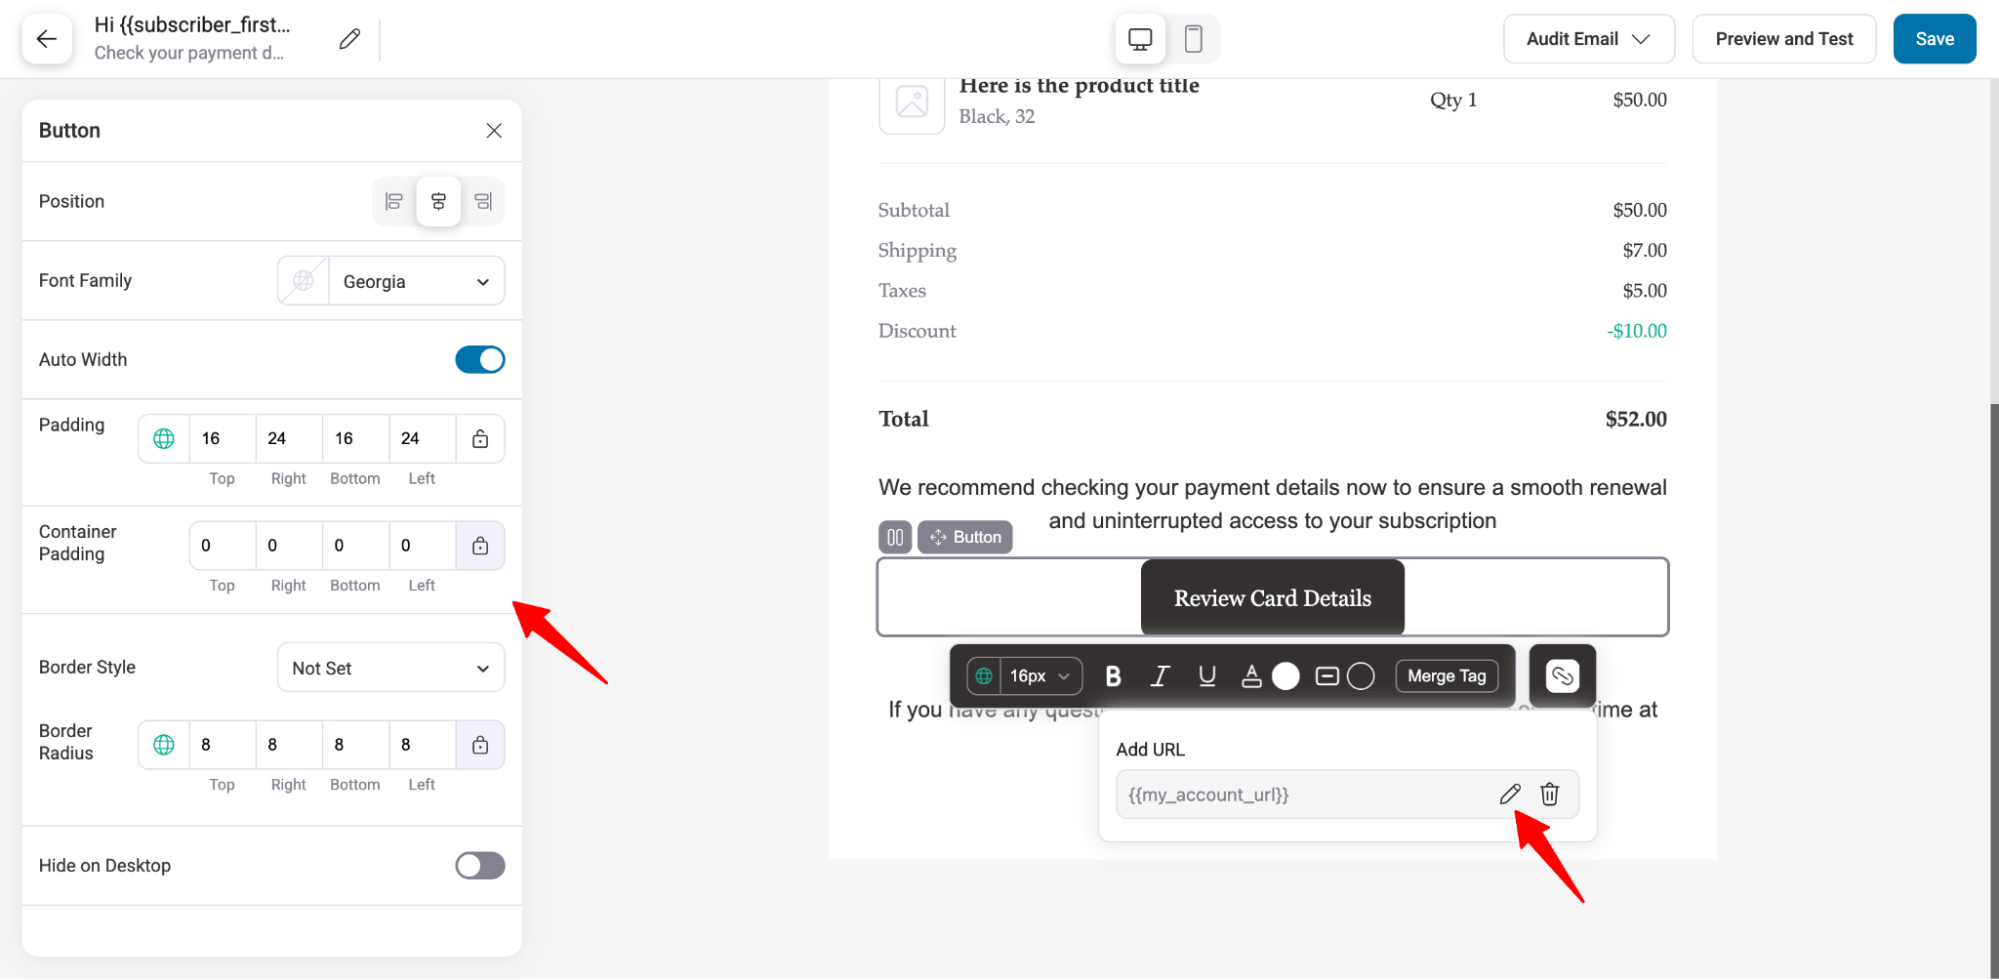Click the {{my_account_url}} URL field
The height and width of the screenshot is (980, 1999).
coord(1300,794)
